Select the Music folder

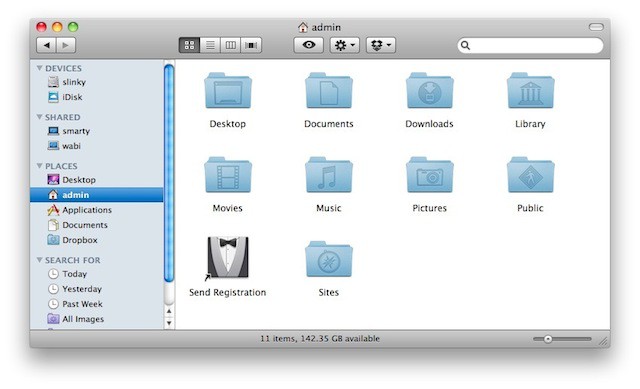(329, 175)
